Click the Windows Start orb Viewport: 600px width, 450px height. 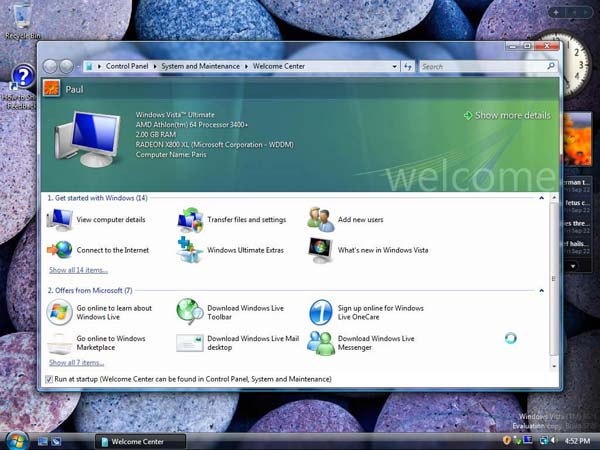click(x=16, y=440)
